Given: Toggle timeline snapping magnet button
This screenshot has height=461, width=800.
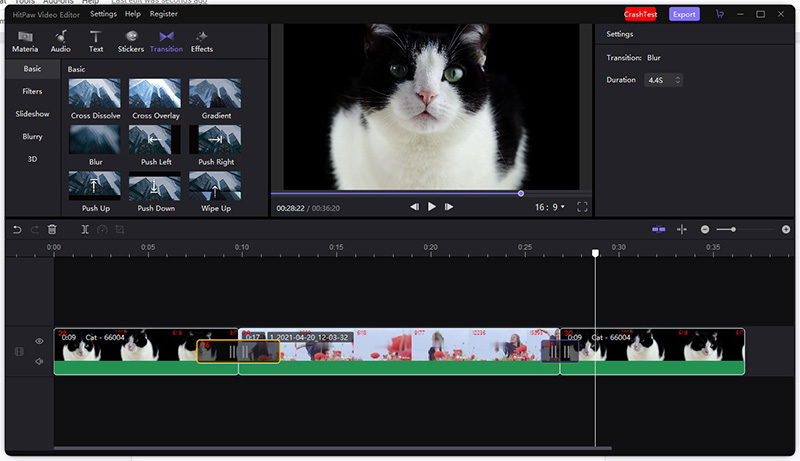Looking at the screenshot, I should coord(658,230).
